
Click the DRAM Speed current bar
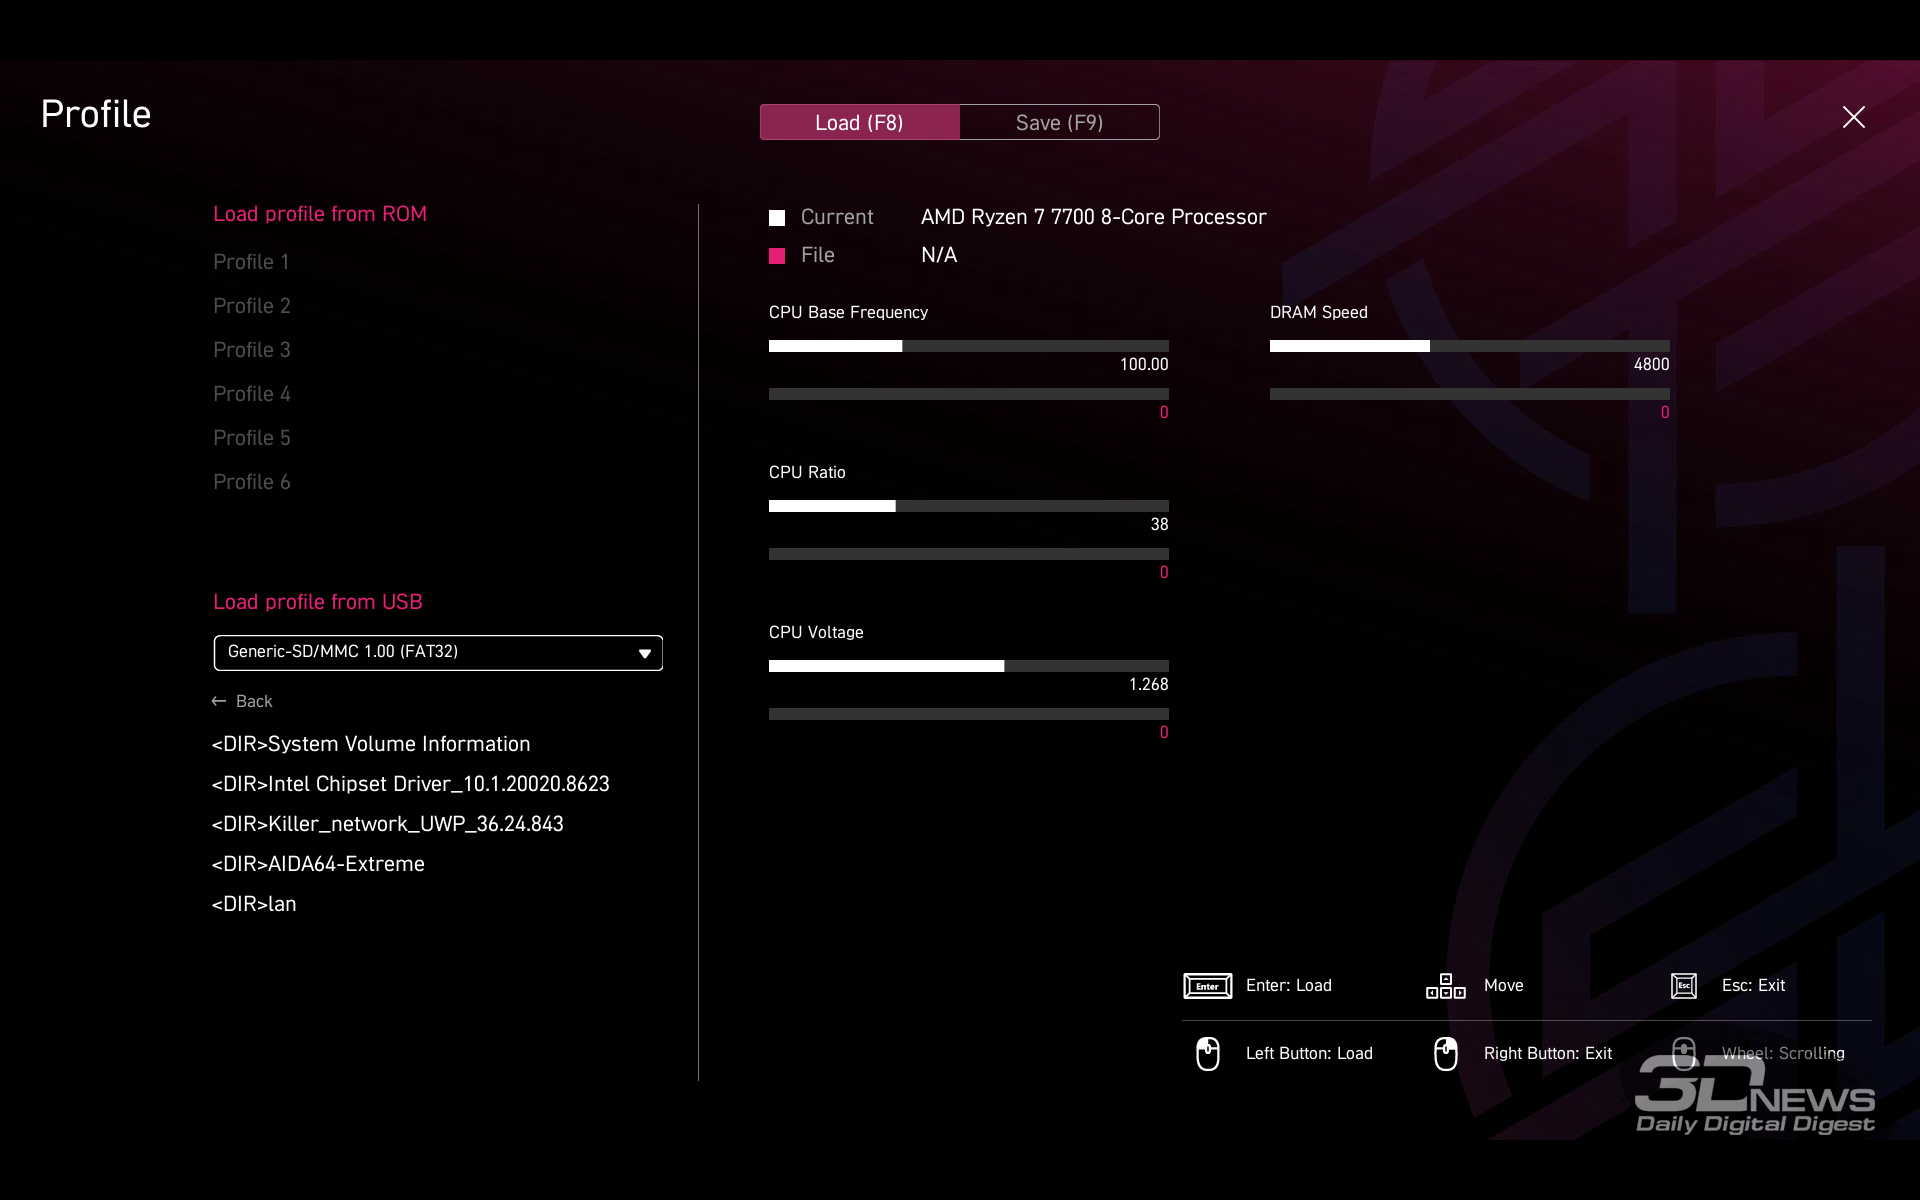(1469, 346)
